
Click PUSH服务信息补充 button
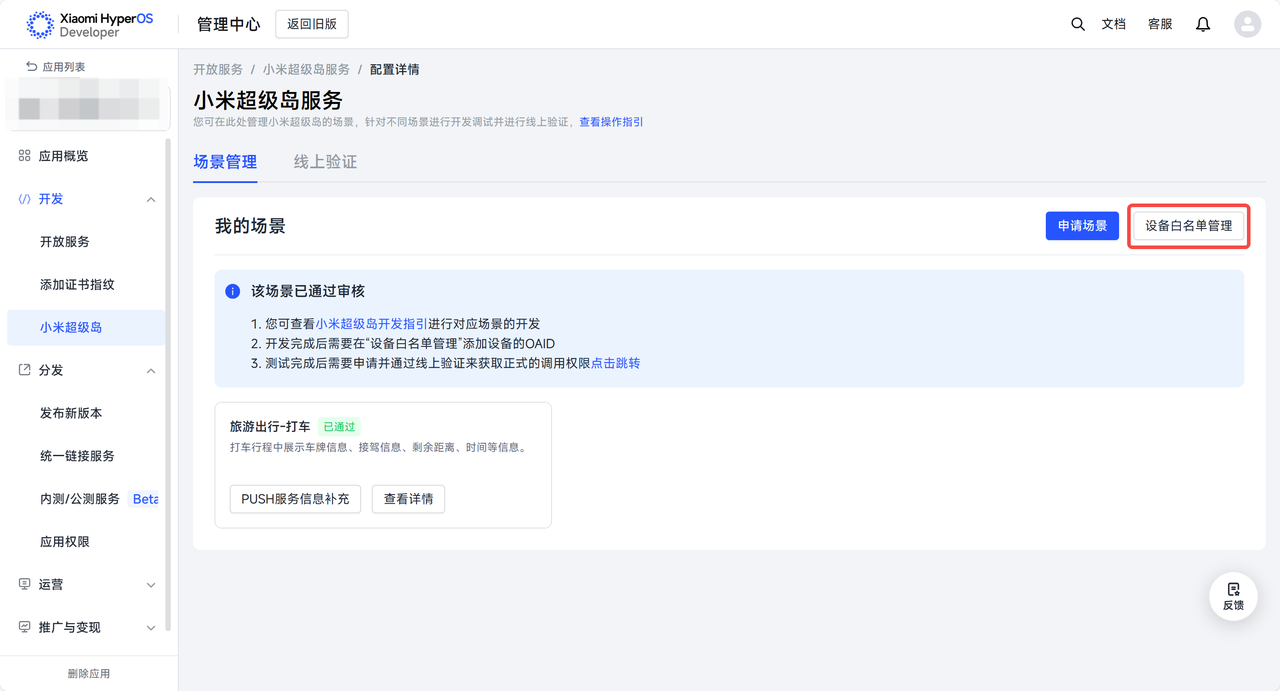pyautogui.click(x=295, y=499)
